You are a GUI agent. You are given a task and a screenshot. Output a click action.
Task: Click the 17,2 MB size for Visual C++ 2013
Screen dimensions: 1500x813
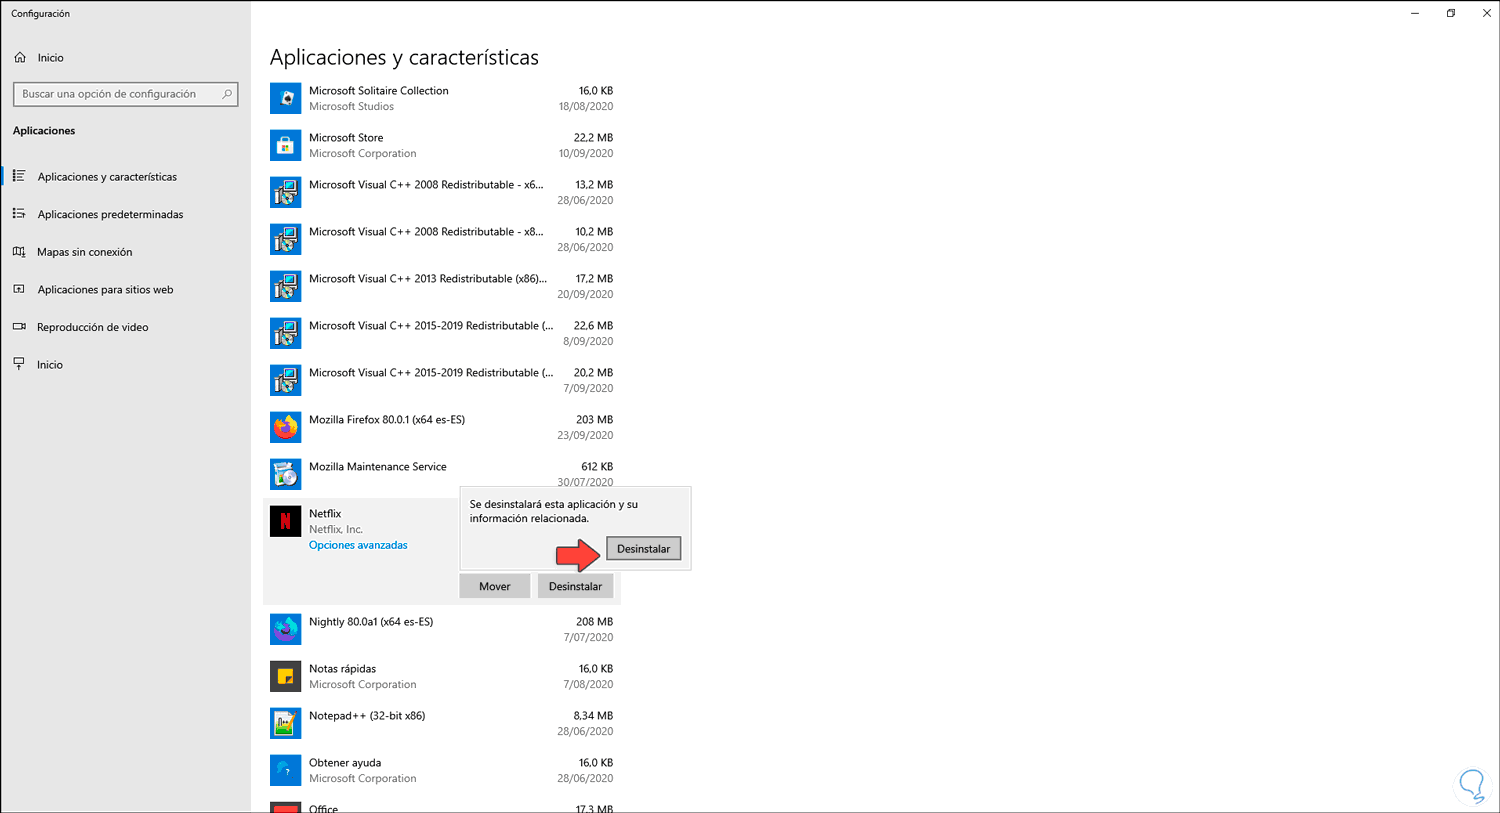tap(594, 279)
